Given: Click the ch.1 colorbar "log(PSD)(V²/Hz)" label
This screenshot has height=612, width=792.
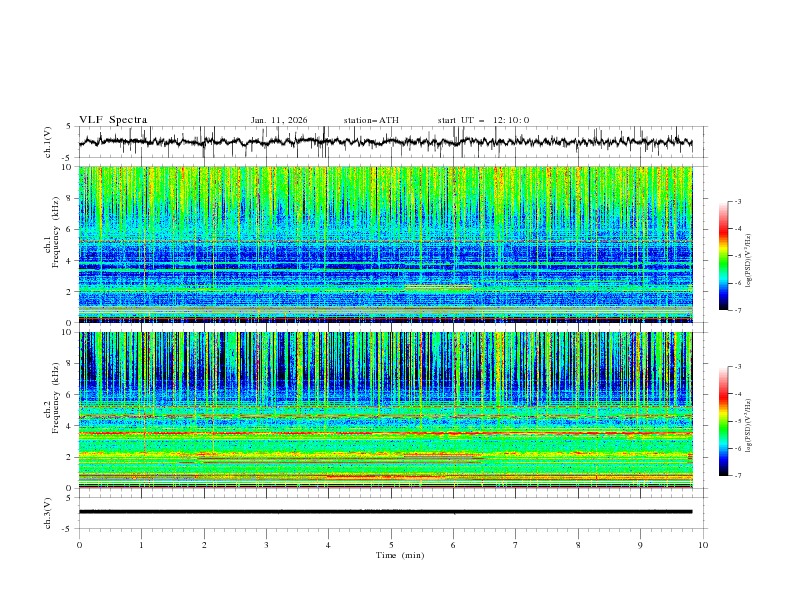Looking at the screenshot, I should coord(748,261).
